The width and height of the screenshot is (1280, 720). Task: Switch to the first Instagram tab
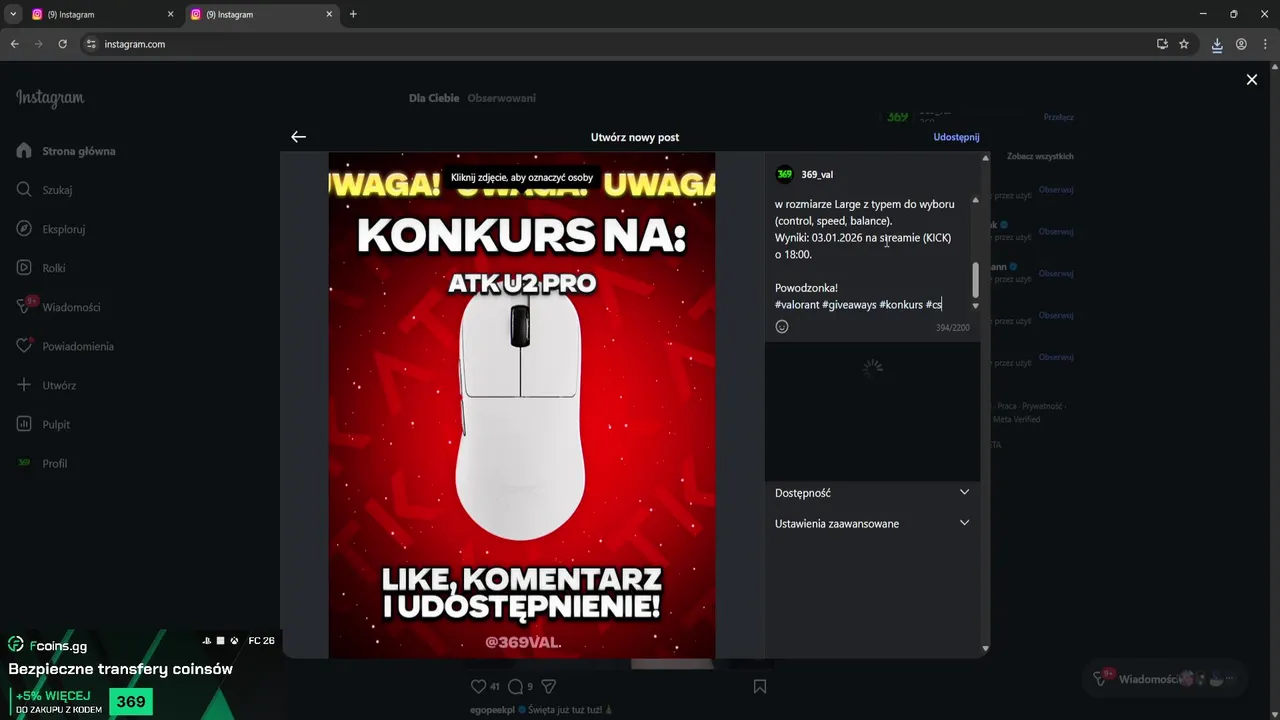pyautogui.click(x=103, y=14)
